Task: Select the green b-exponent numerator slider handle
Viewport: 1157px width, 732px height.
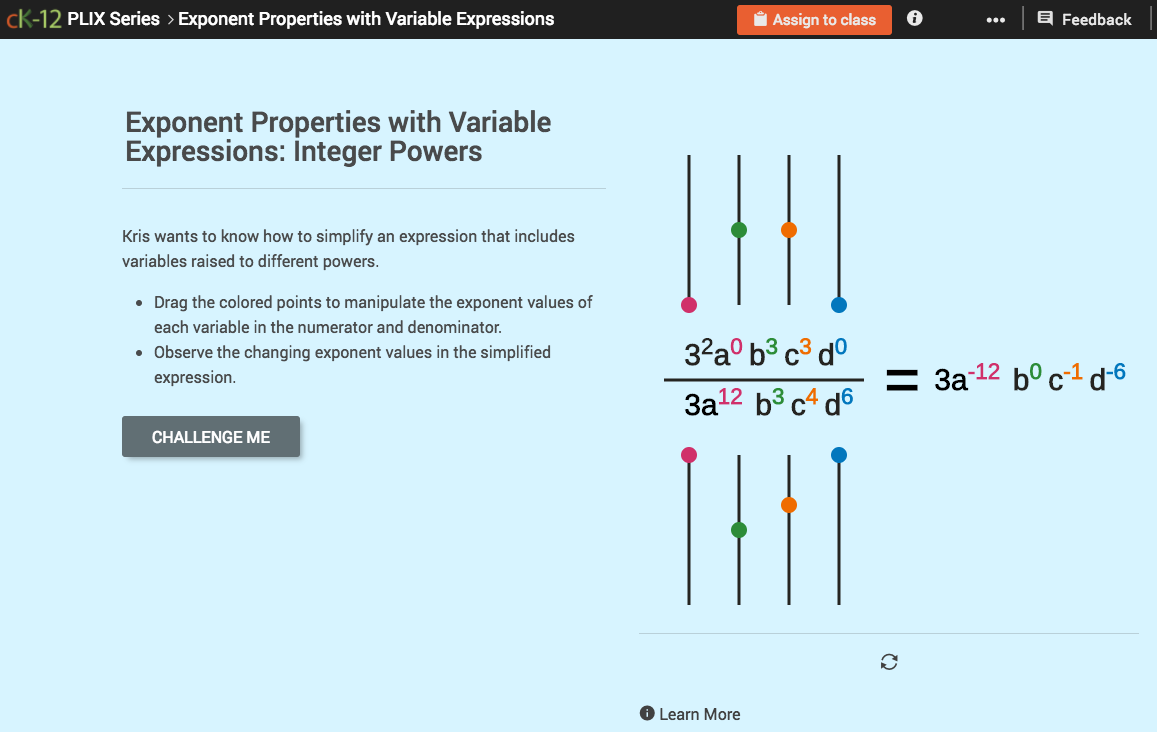Action: (x=738, y=229)
